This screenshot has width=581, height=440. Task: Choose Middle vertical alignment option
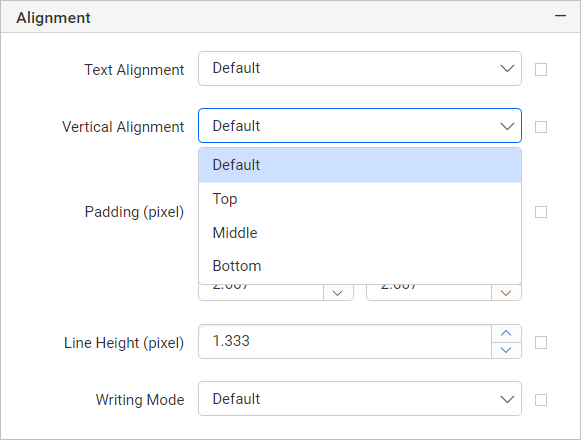tap(360, 233)
